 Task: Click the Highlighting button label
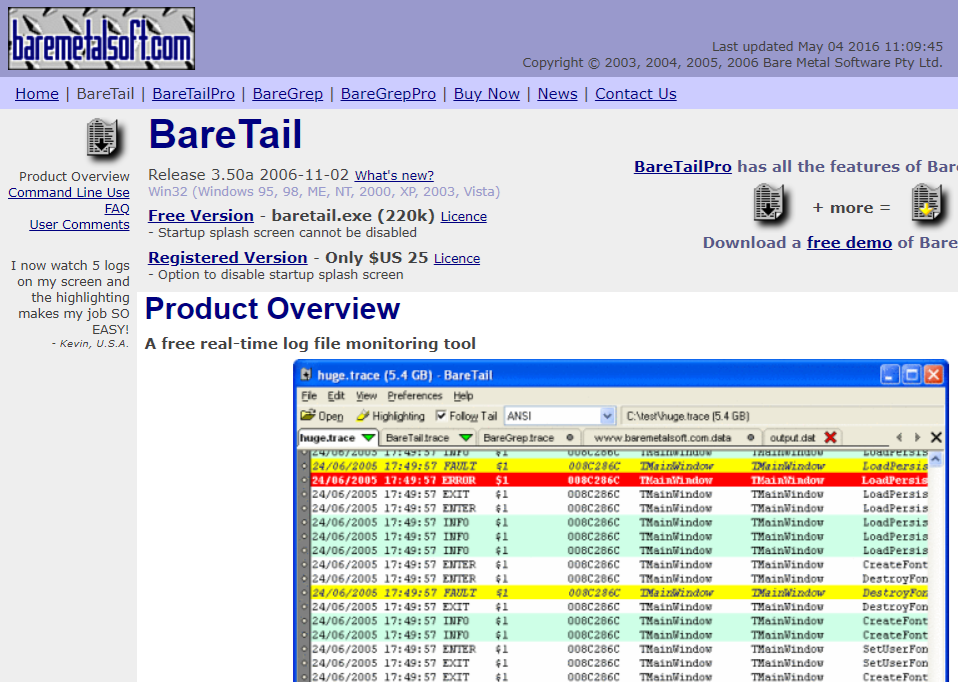(398, 416)
